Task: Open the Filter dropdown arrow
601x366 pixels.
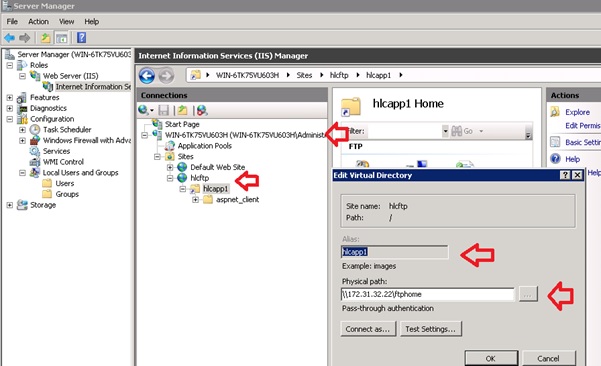Action: pos(445,131)
